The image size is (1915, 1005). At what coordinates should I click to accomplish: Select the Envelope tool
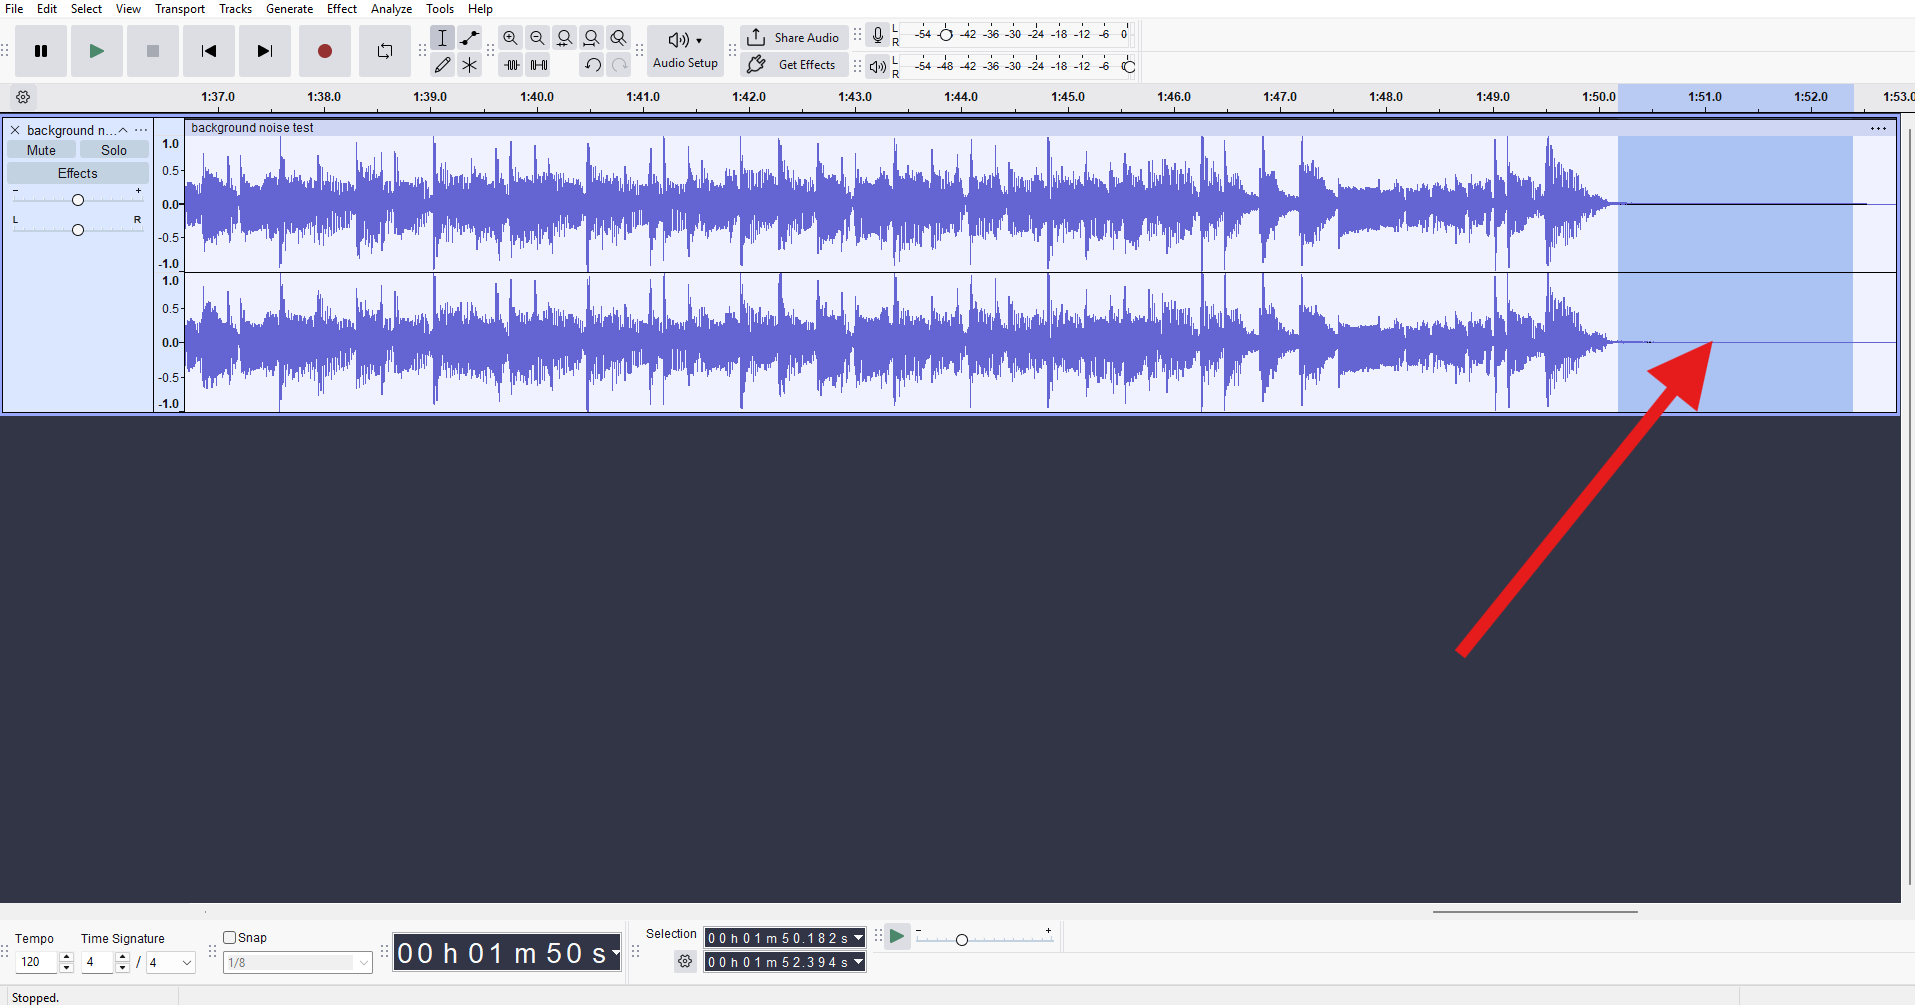point(470,38)
